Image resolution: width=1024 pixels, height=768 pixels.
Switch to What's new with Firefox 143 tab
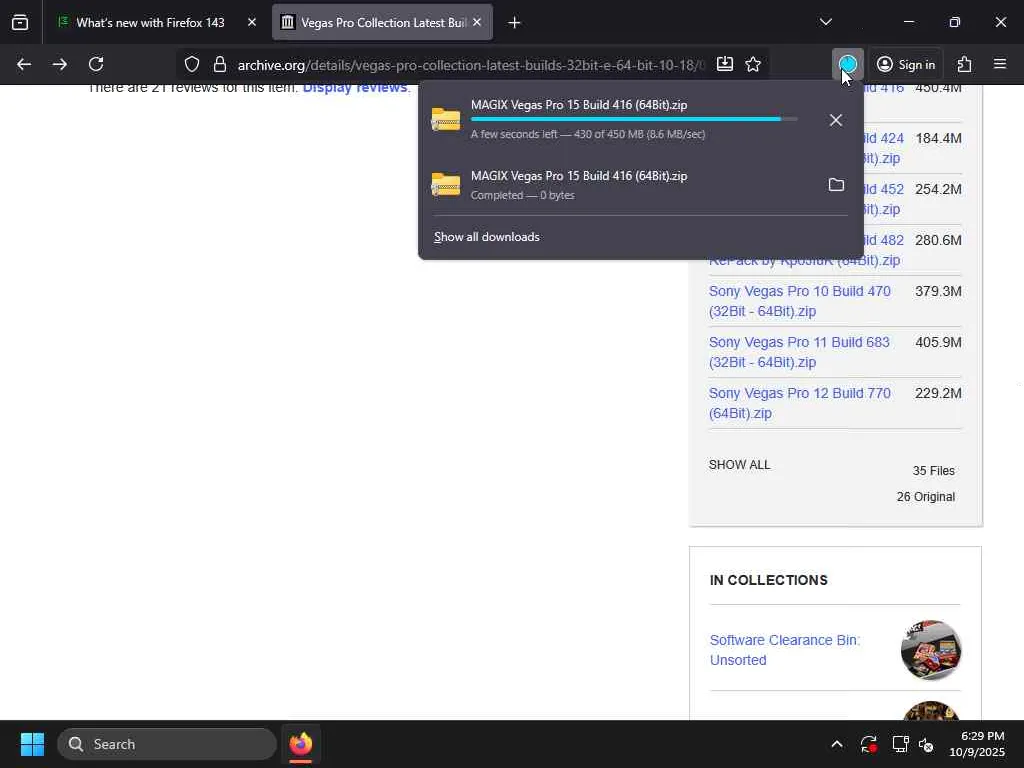pos(150,23)
